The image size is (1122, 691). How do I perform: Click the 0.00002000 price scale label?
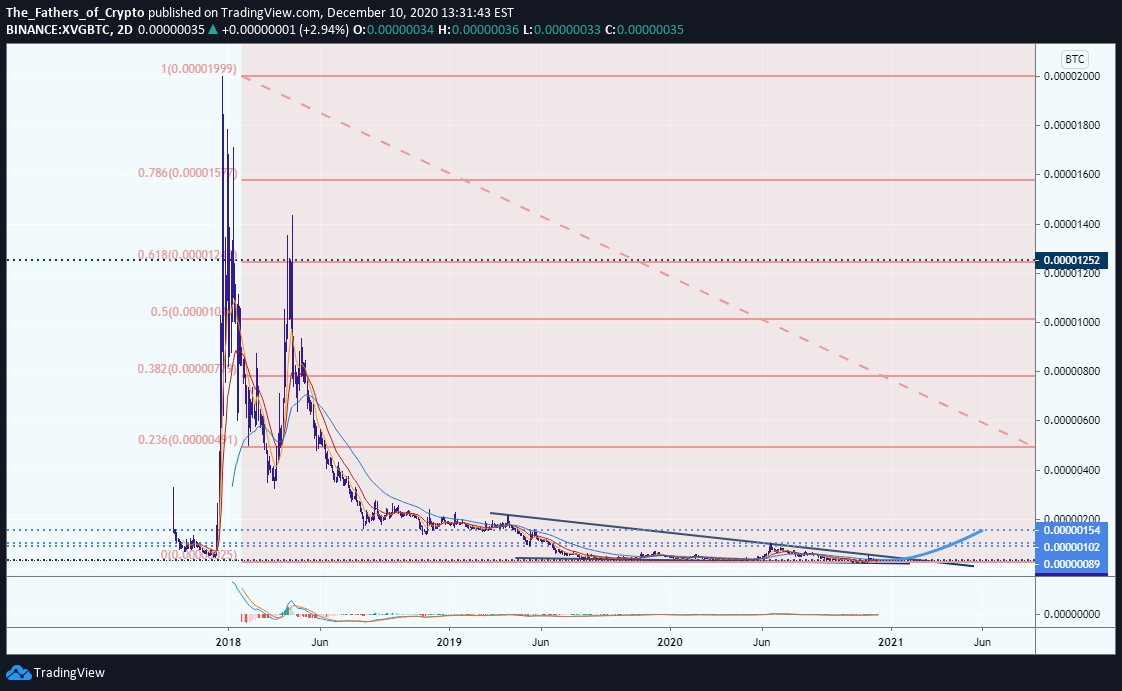coord(1072,76)
